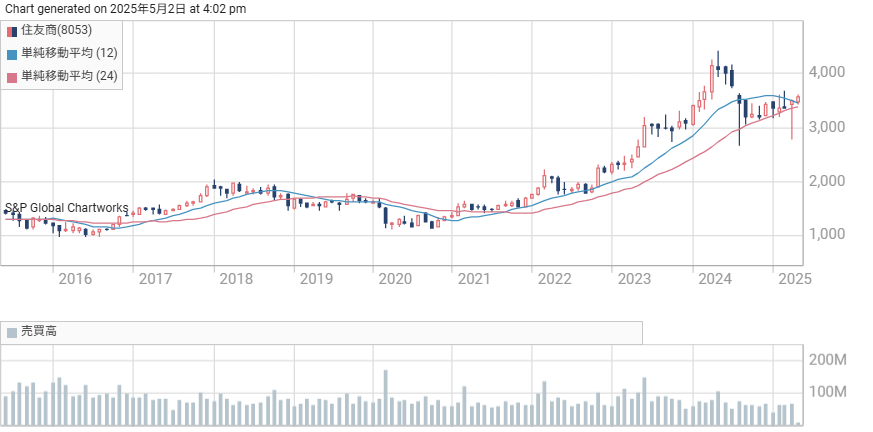Screen dimensions: 873x432
Task: Click the 2019 year axis label
Action: pos(316,278)
